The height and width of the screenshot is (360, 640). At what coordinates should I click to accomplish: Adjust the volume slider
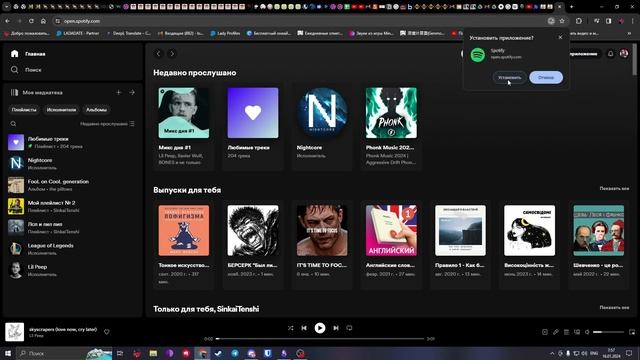(608, 332)
